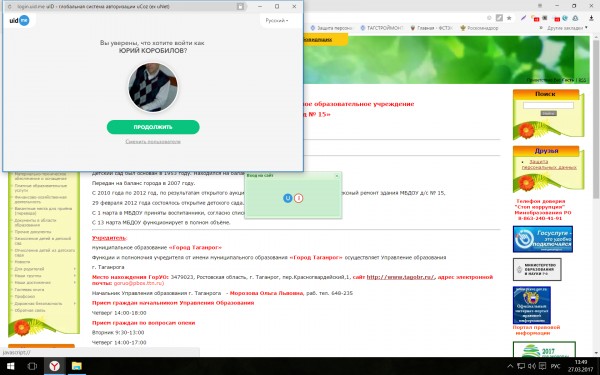
Task: Open the browser downloads arrow icon
Action: pos(591,18)
